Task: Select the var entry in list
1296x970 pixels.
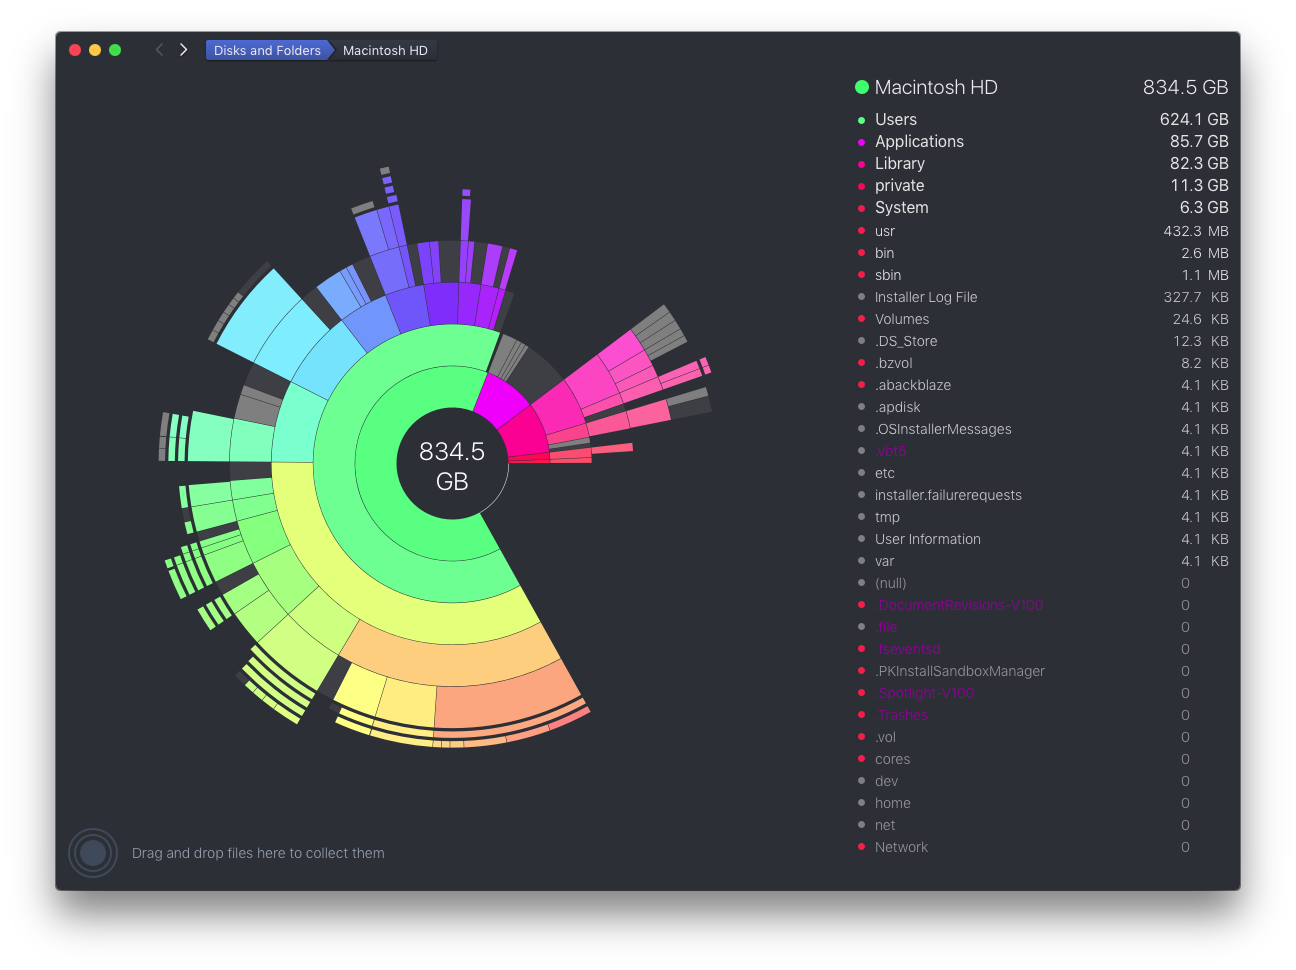Action: tap(1042, 561)
